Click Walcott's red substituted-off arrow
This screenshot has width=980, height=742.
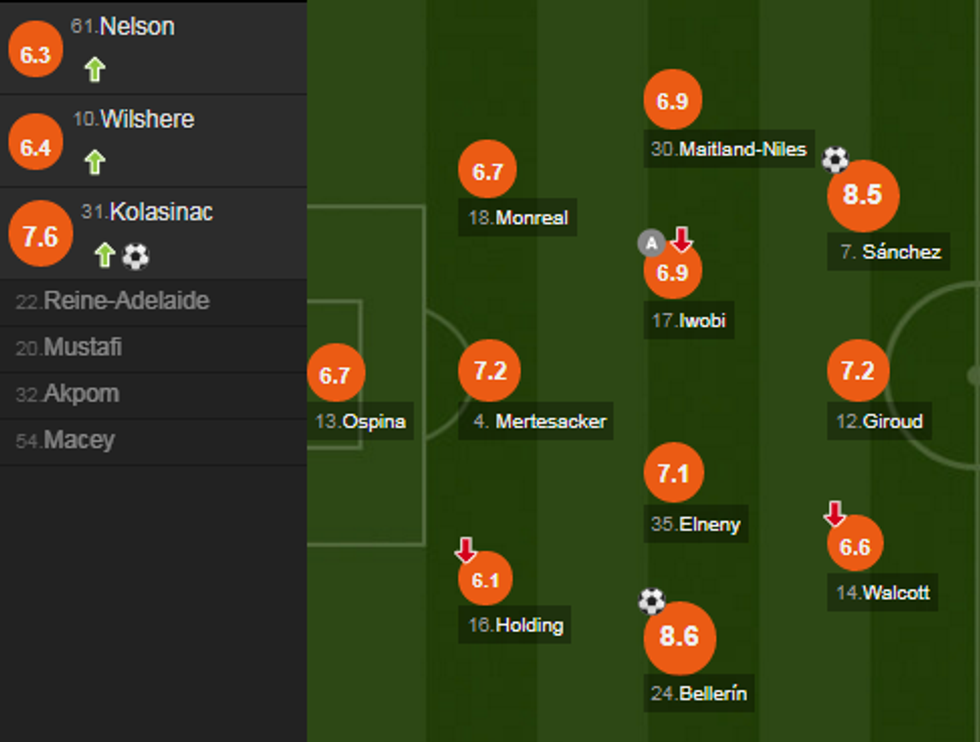click(834, 514)
